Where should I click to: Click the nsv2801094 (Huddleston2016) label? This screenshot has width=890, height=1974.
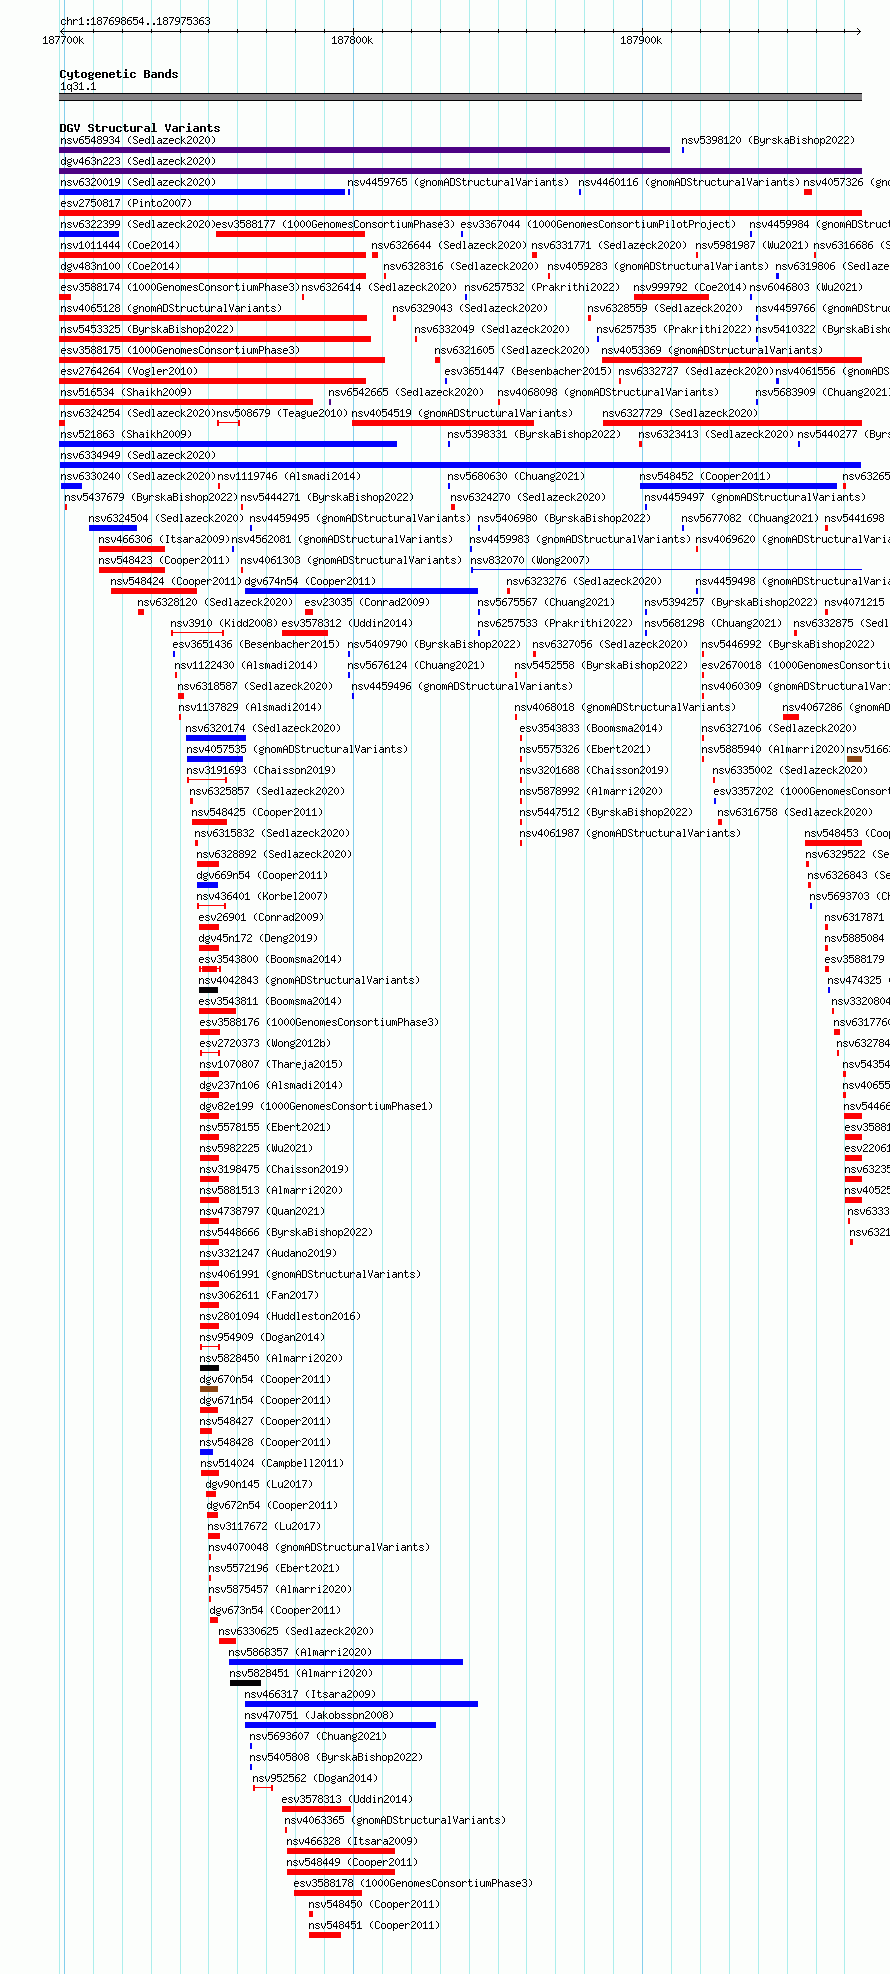tap(280, 1317)
